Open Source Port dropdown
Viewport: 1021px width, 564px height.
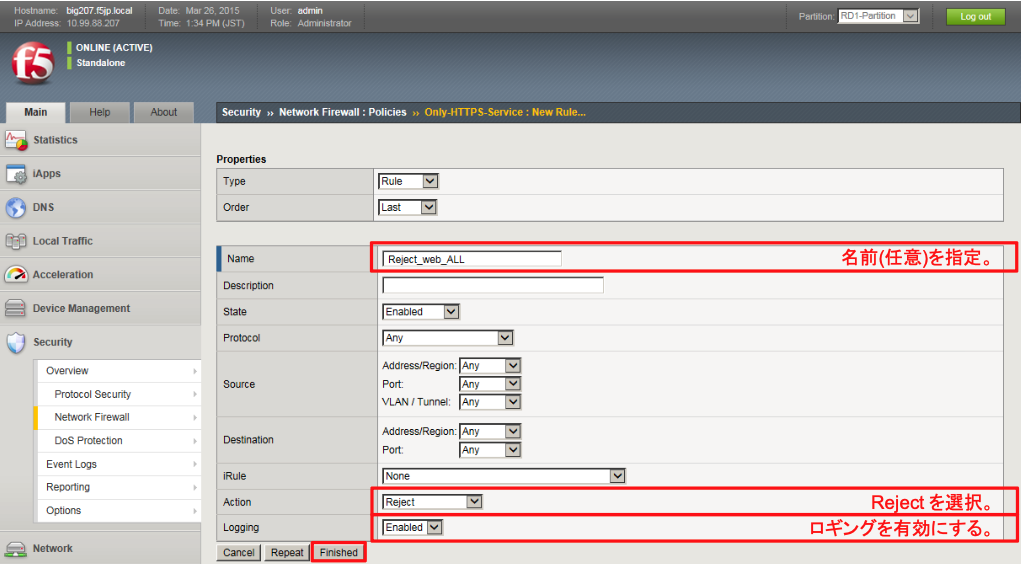[x=490, y=384]
